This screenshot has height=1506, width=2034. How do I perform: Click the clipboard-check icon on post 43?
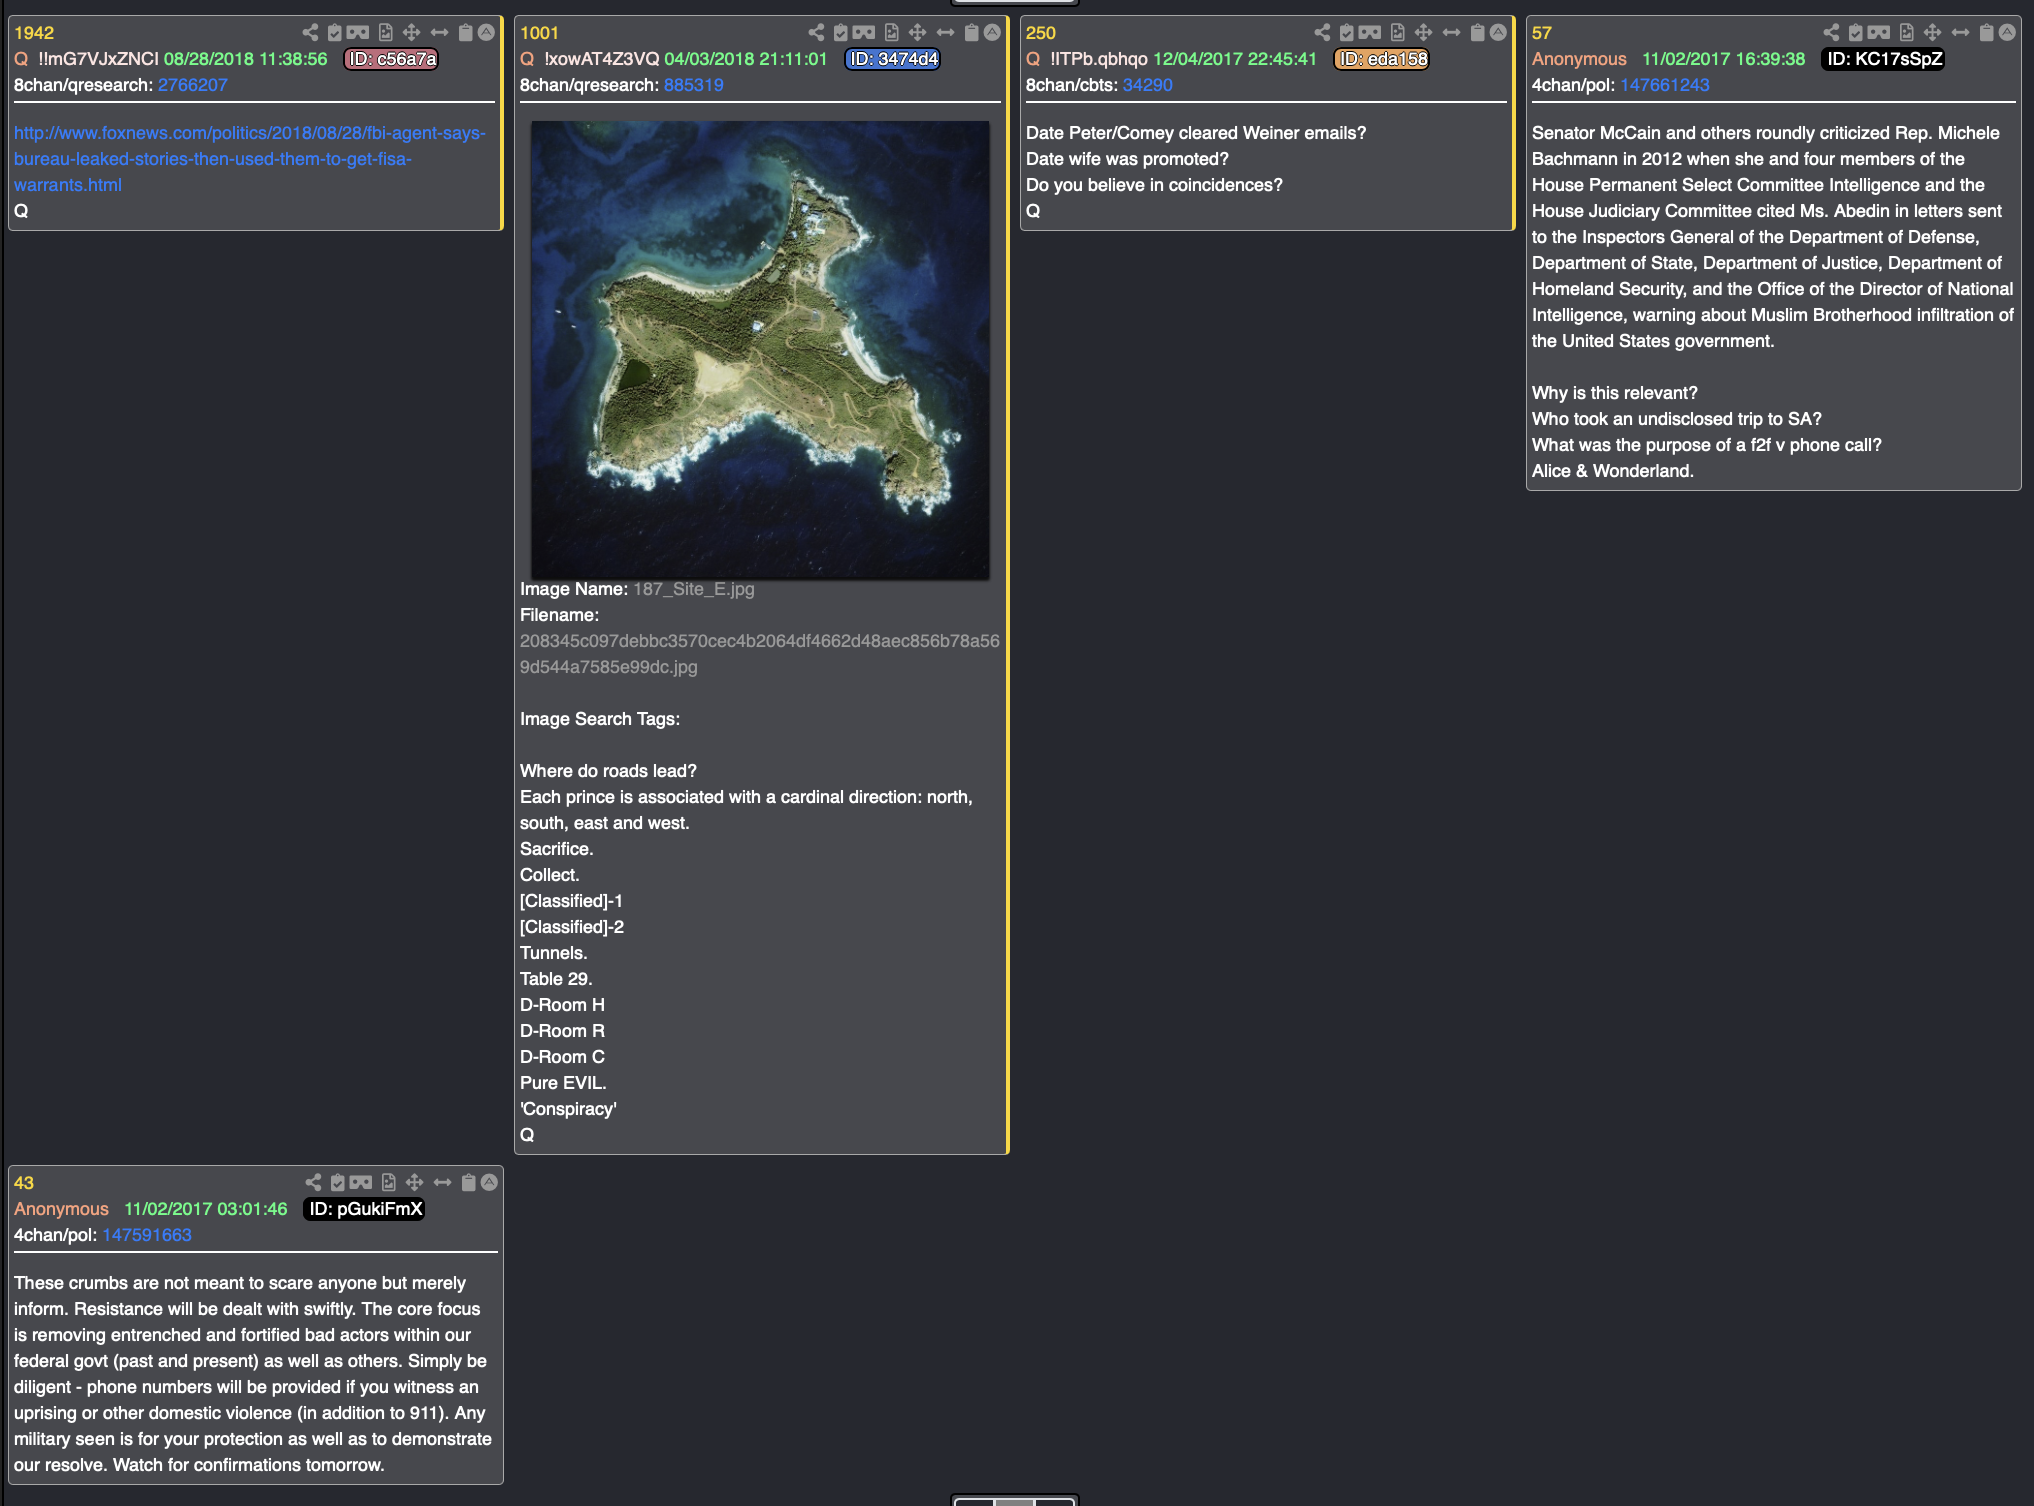(337, 1182)
